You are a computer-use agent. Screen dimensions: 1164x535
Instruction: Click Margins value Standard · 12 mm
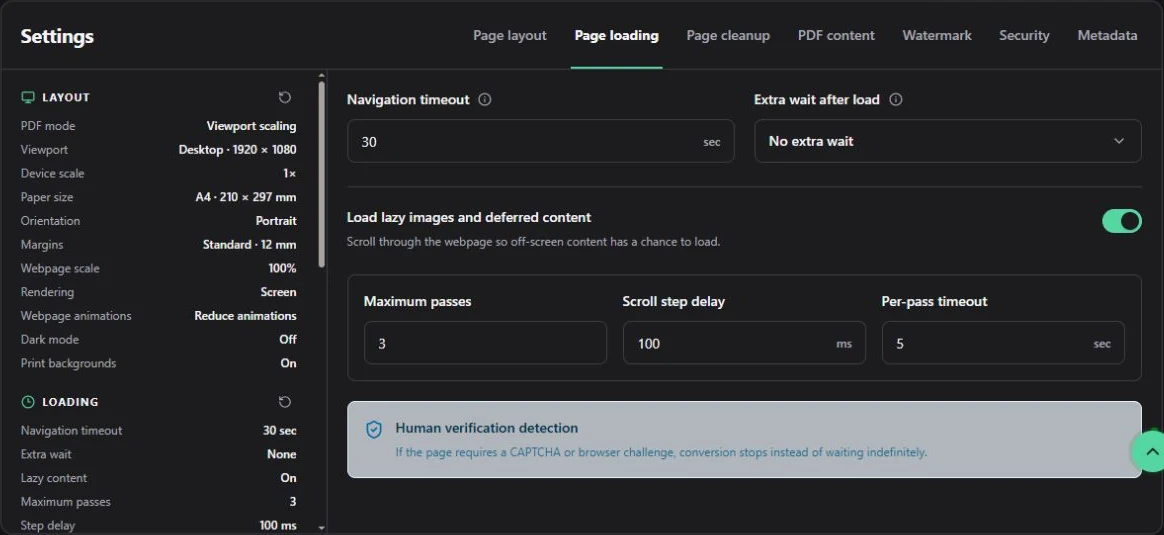(x=249, y=245)
